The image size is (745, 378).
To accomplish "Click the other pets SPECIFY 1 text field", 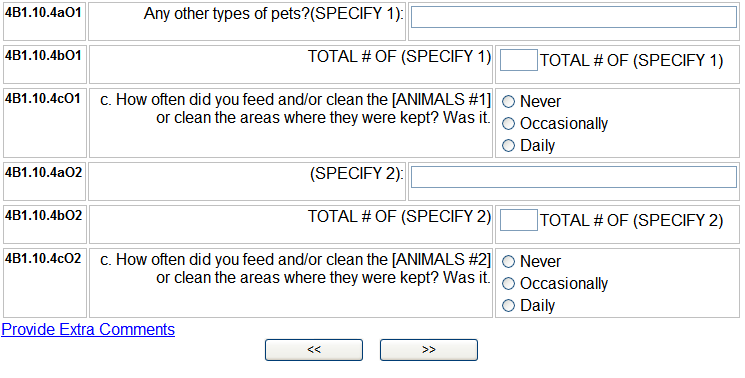I will tap(573, 17).
